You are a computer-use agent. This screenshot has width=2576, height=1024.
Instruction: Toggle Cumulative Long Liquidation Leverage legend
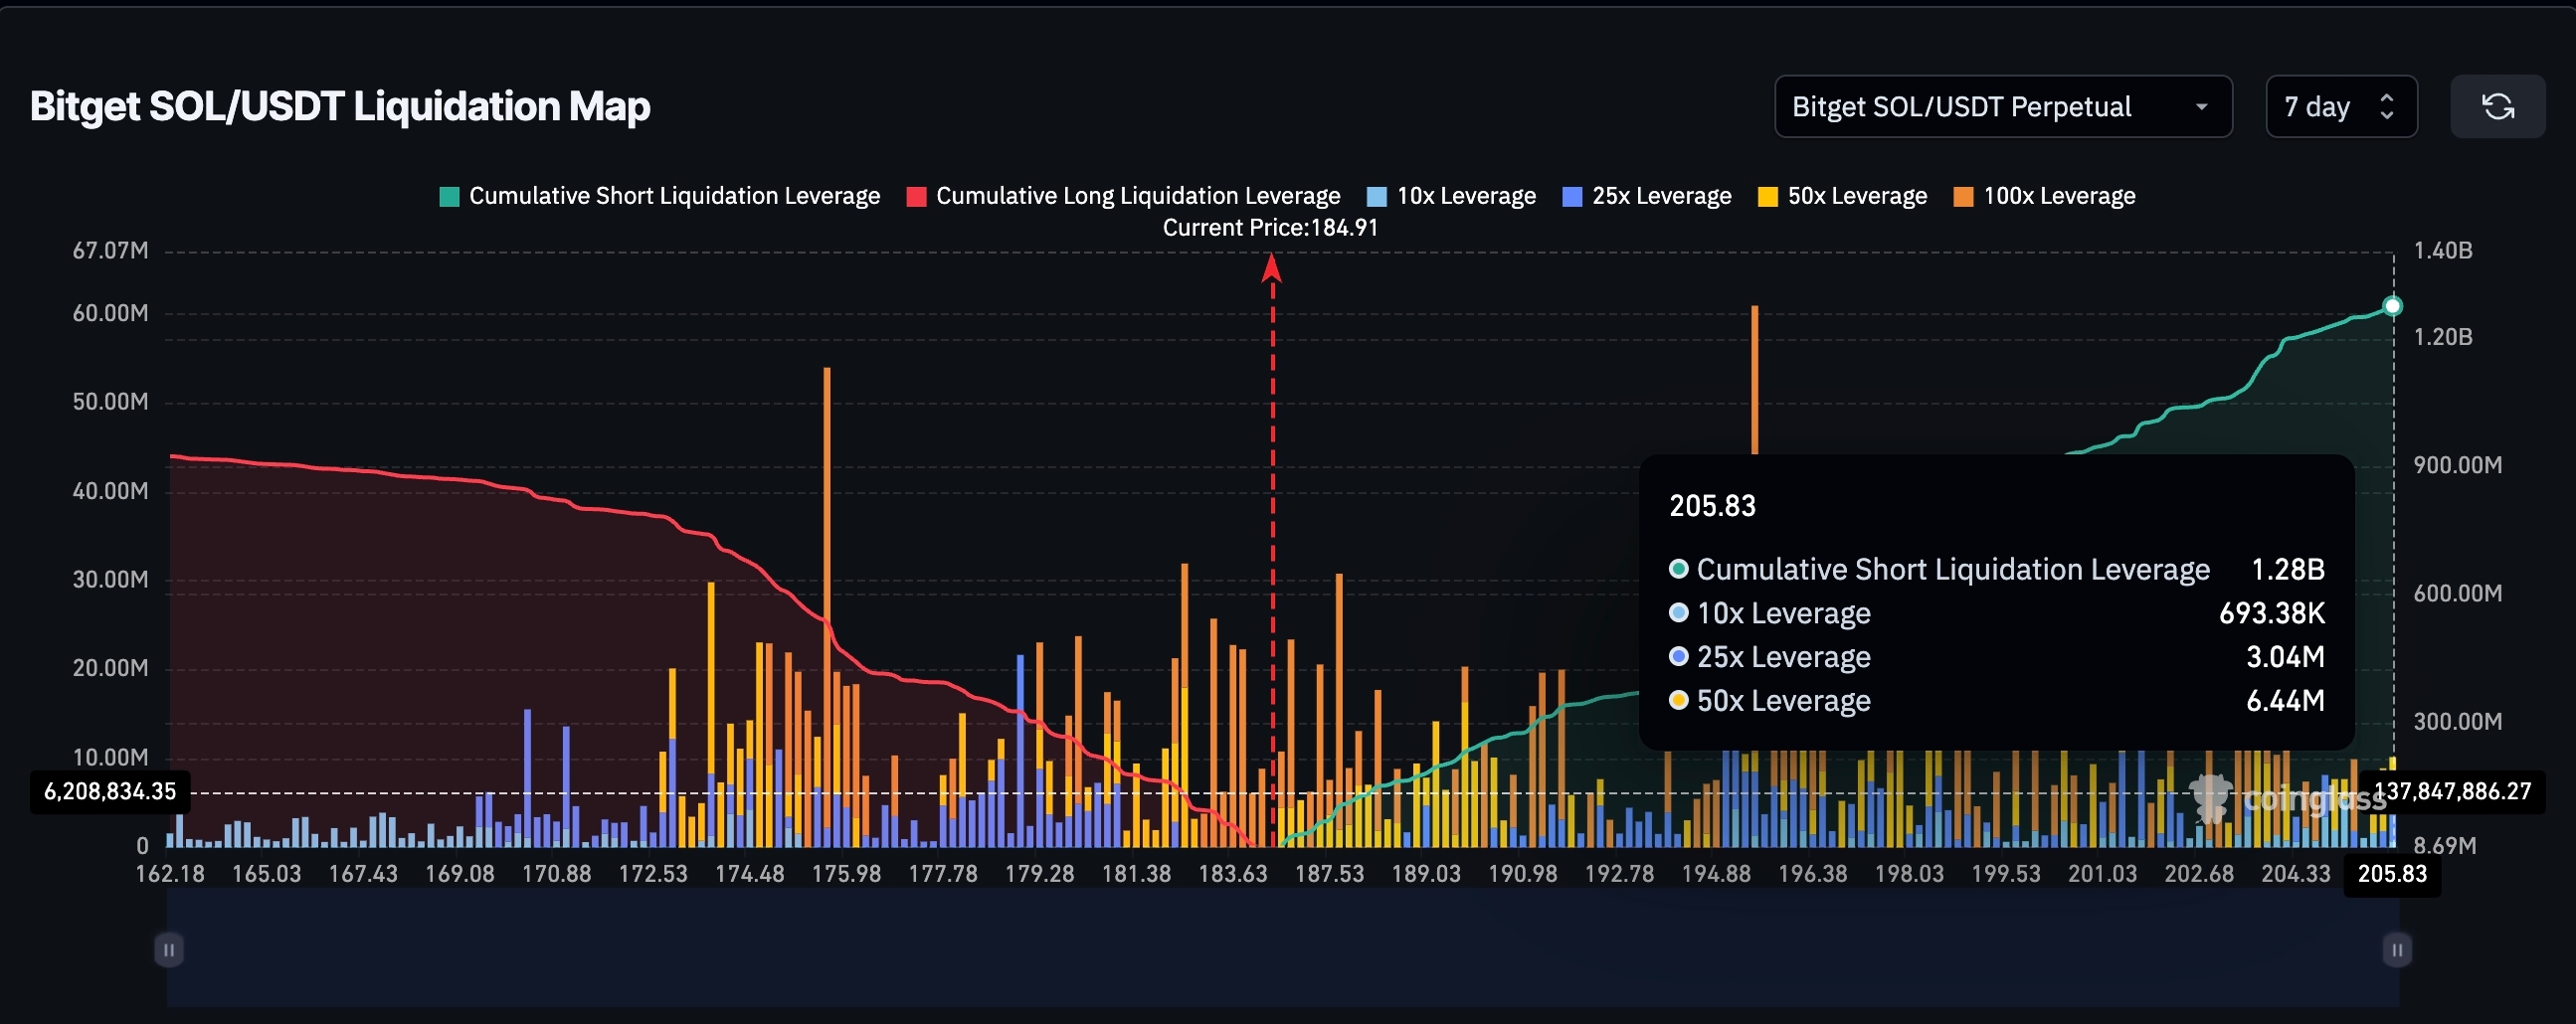1137,196
